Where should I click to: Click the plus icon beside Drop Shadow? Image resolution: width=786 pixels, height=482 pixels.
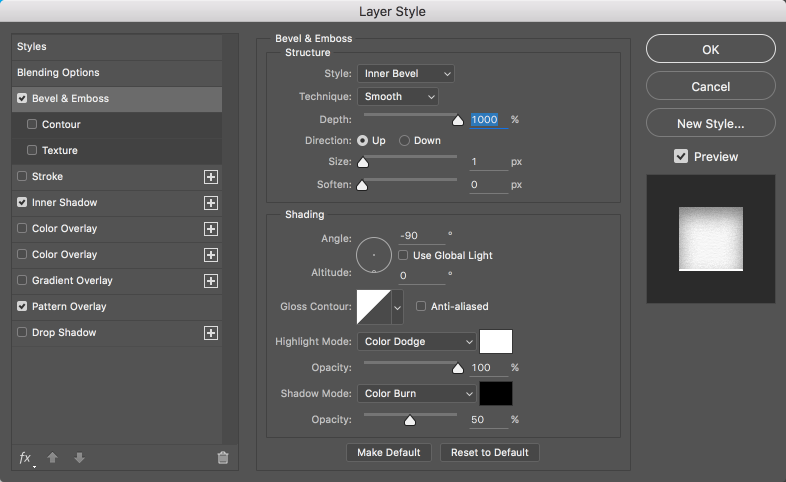pyautogui.click(x=211, y=333)
